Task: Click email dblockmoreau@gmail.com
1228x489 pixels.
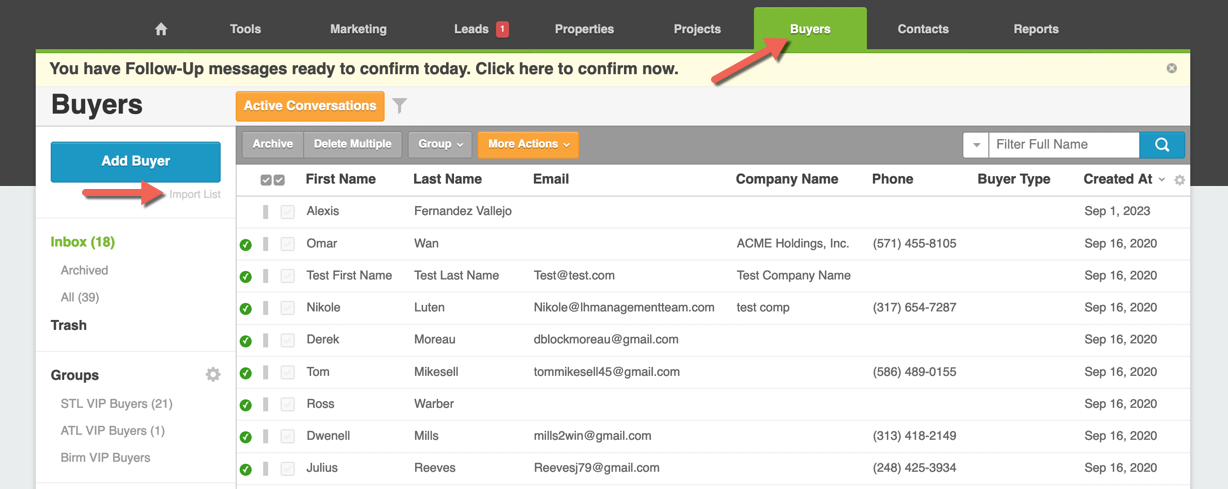Action: 606,340
